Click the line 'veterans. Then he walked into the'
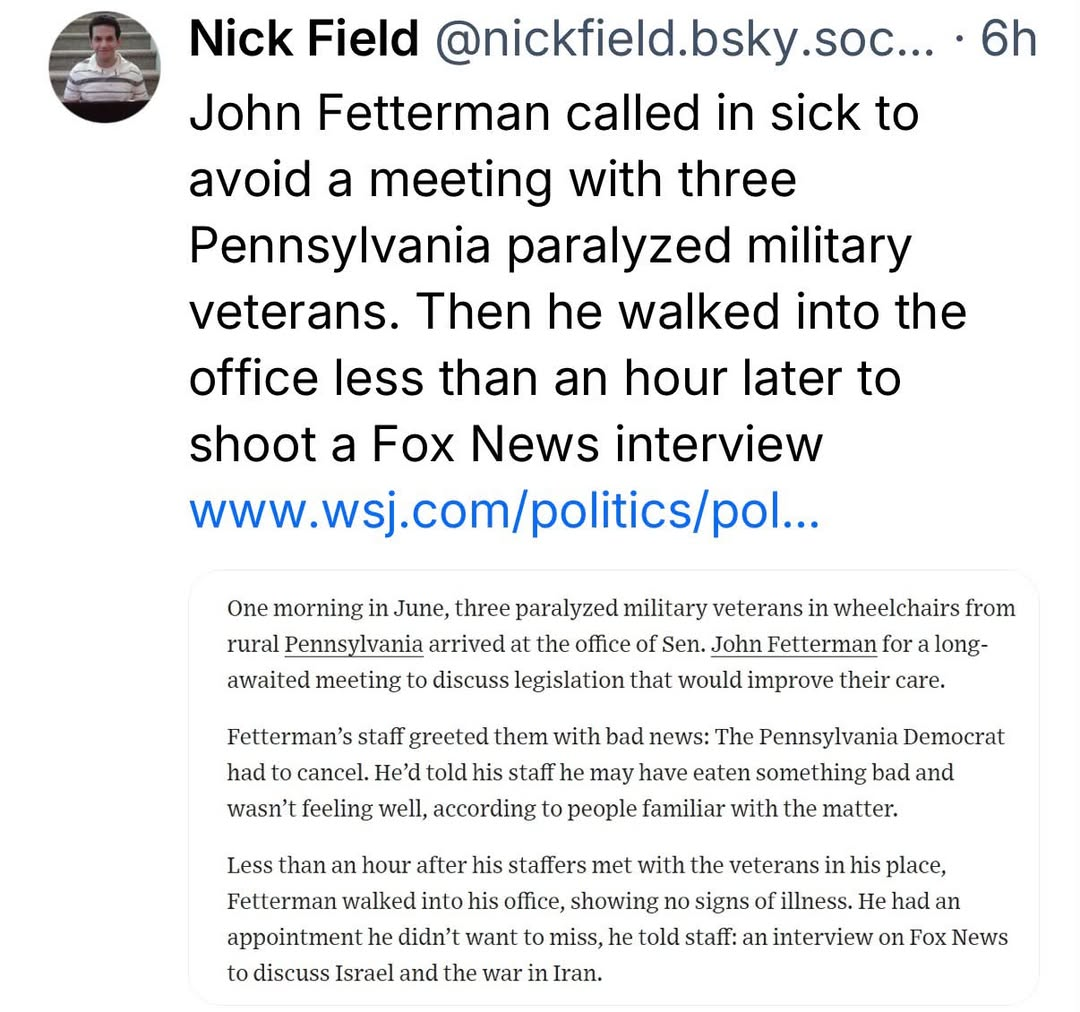Viewport: 1080px width, 1012px height. tap(578, 312)
